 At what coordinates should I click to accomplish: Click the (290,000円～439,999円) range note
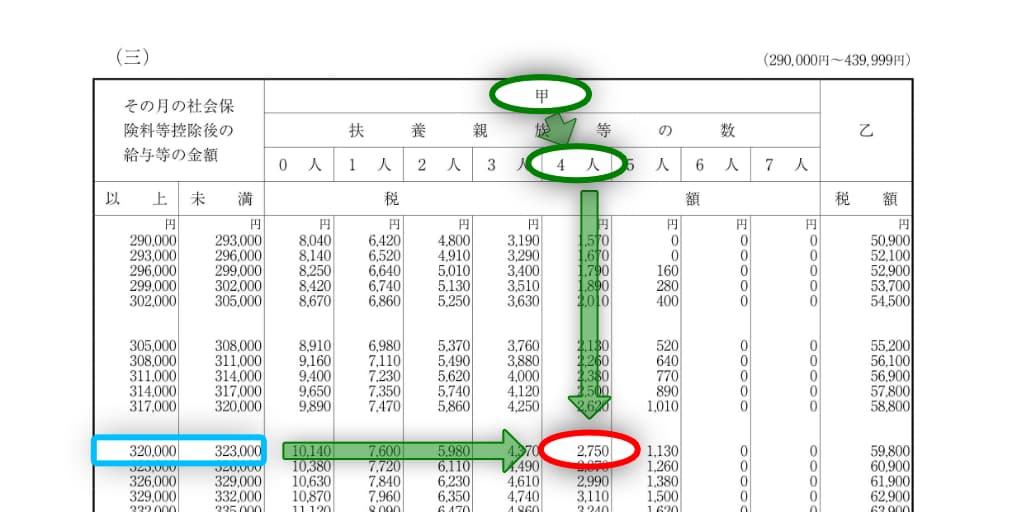click(x=836, y=60)
